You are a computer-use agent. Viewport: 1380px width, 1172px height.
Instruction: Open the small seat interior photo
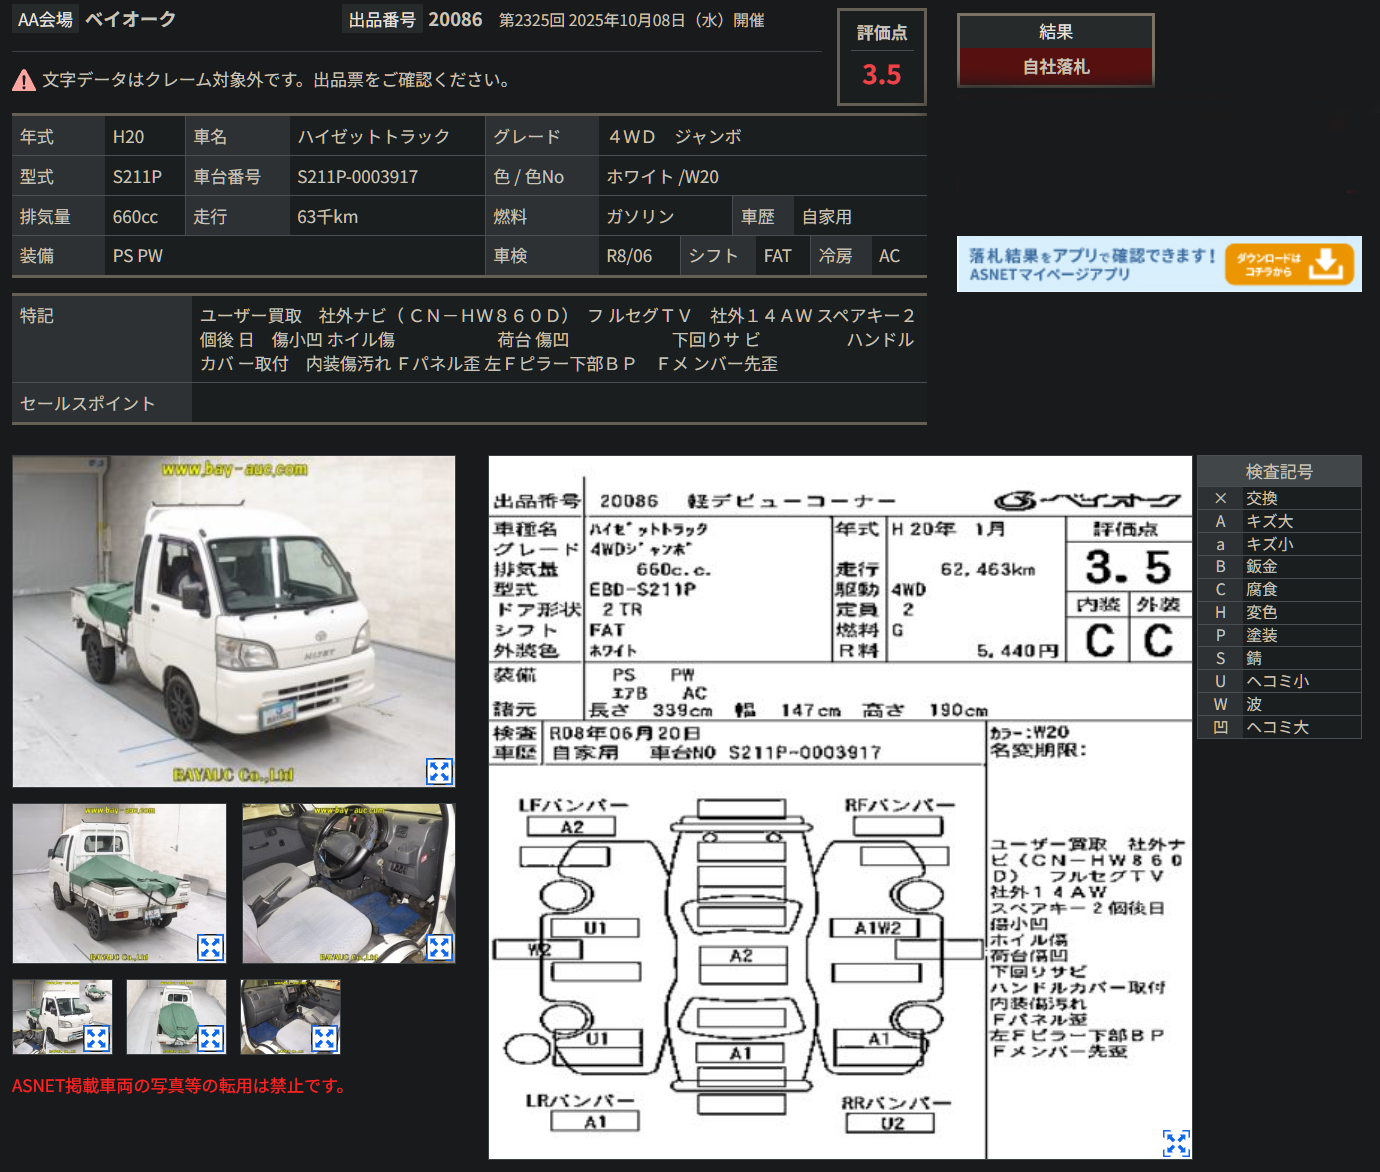tap(291, 1017)
